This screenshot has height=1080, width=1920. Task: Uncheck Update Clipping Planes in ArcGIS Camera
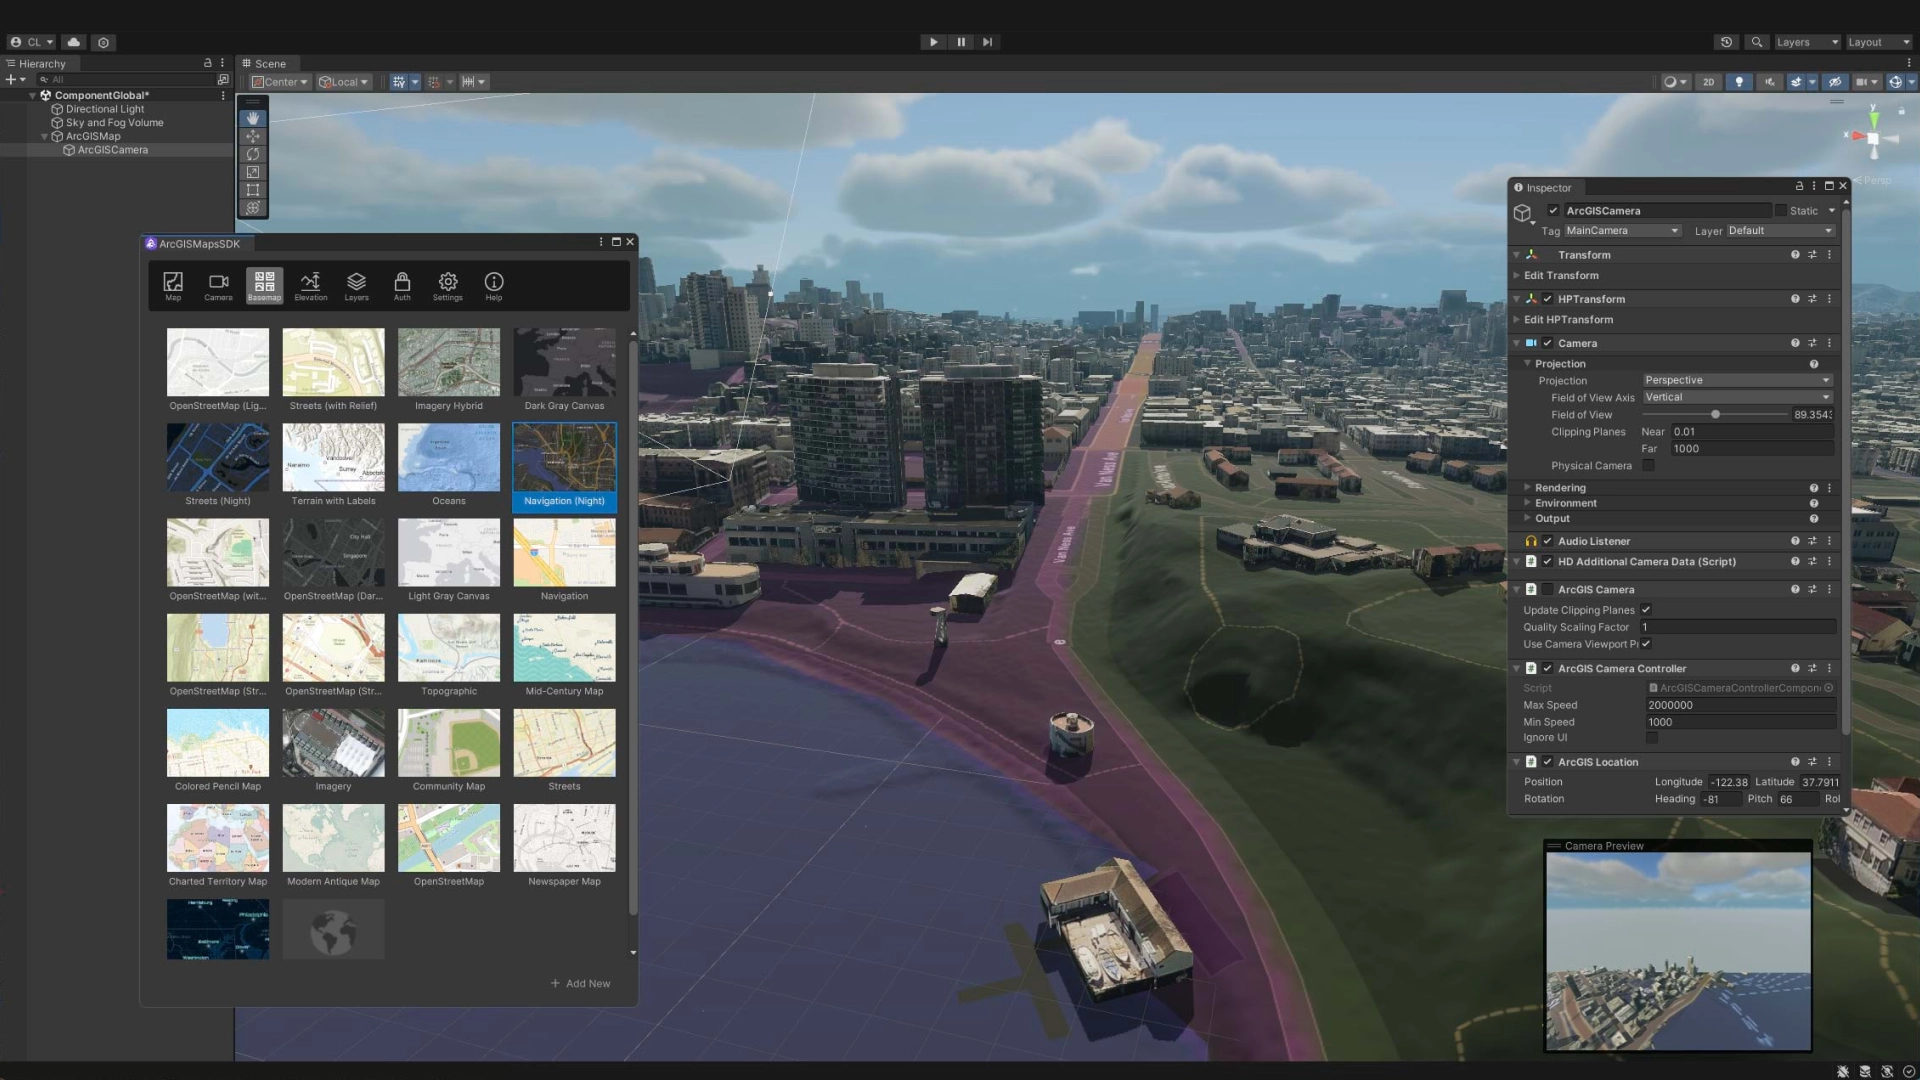point(1645,610)
